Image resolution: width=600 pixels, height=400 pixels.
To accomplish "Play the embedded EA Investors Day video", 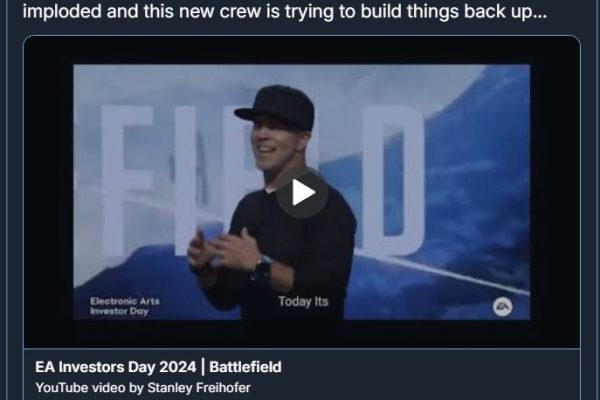I will (x=302, y=193).
